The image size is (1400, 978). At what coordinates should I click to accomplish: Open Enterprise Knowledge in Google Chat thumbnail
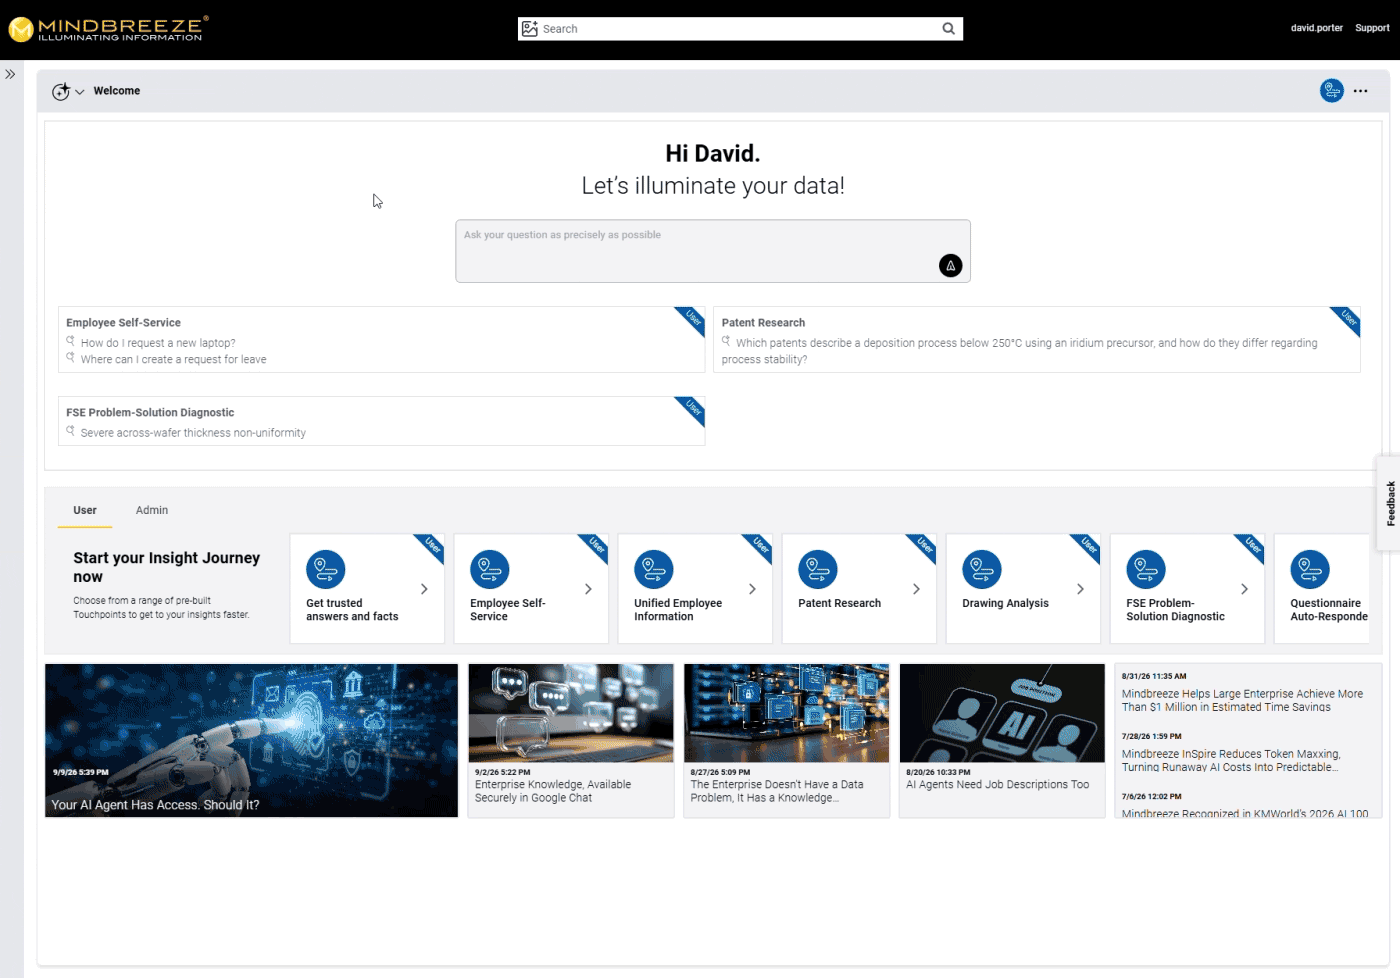pyautogui.click(x=571, y=713)
